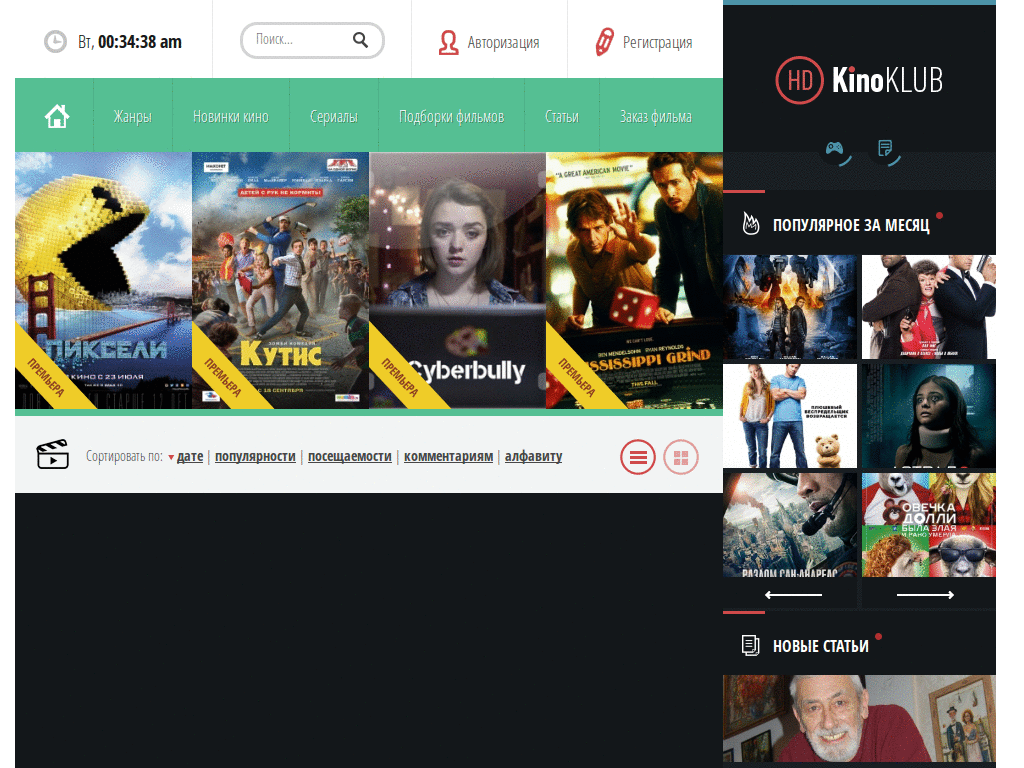Click the time display 00:34:38 am
This screenshot has width=1024, height=768.
click(x=140, y=42)
